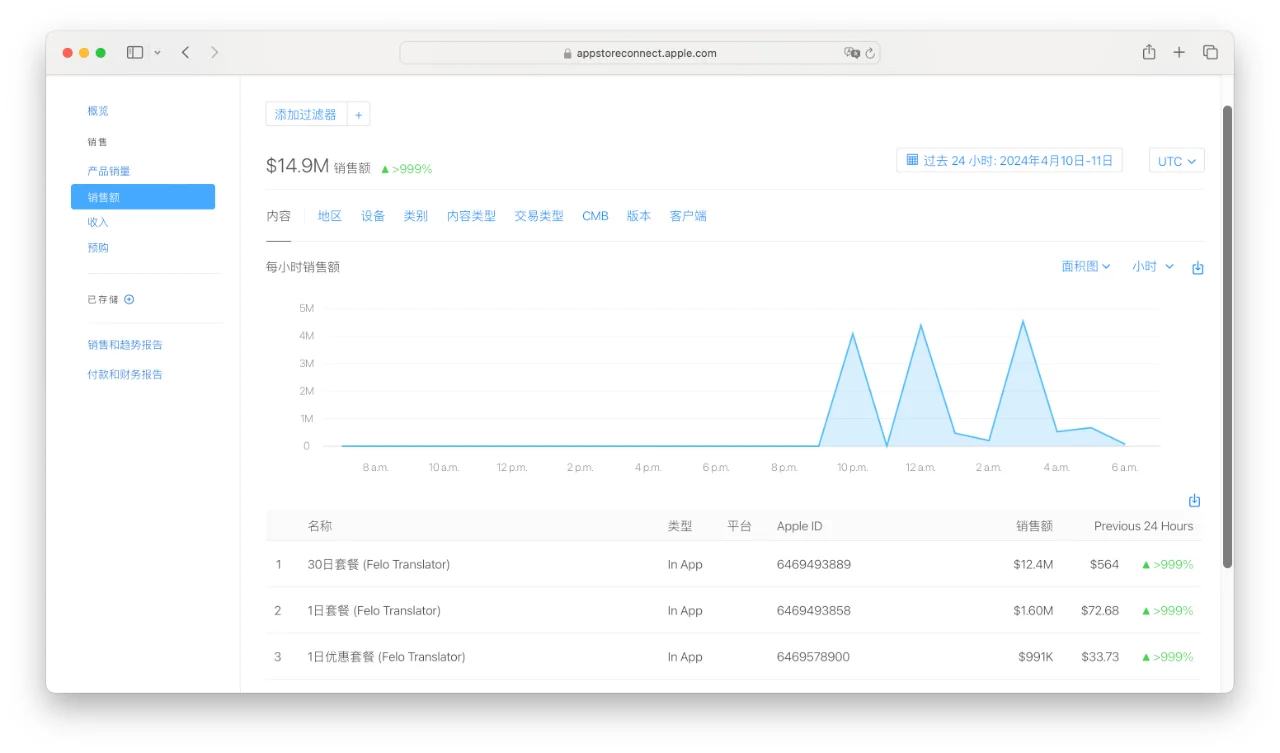
Task: Click the 名称 column header
Action: (x=320, y=526)
